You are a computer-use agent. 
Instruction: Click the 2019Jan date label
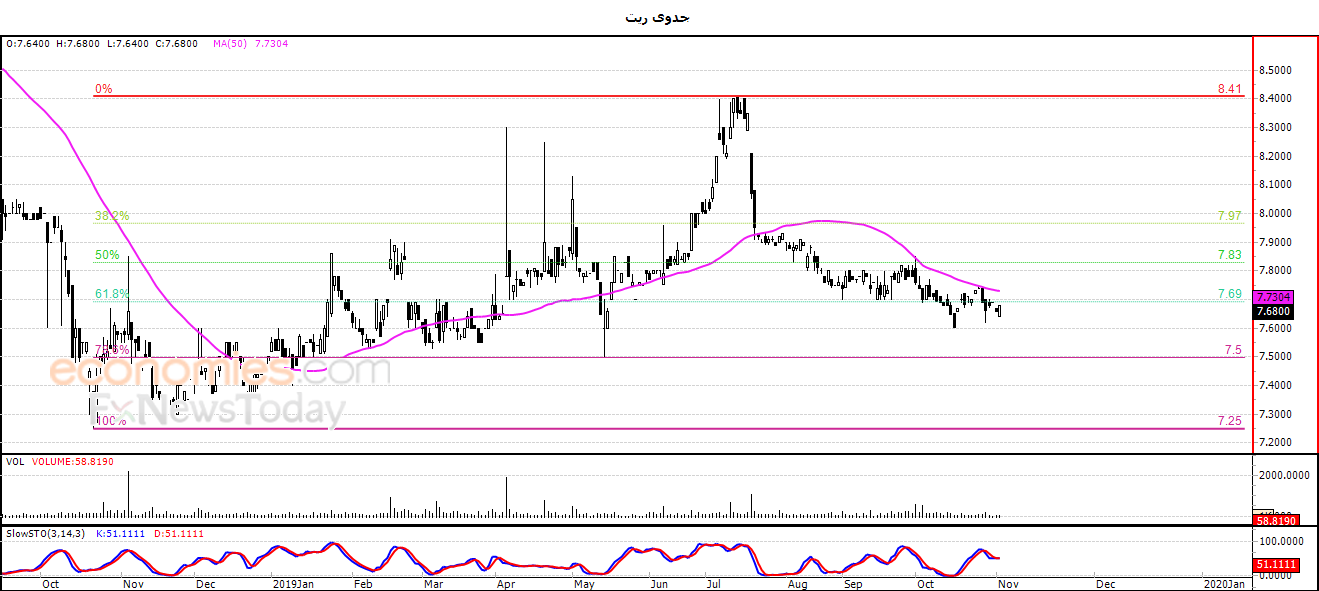coord(294,582)
